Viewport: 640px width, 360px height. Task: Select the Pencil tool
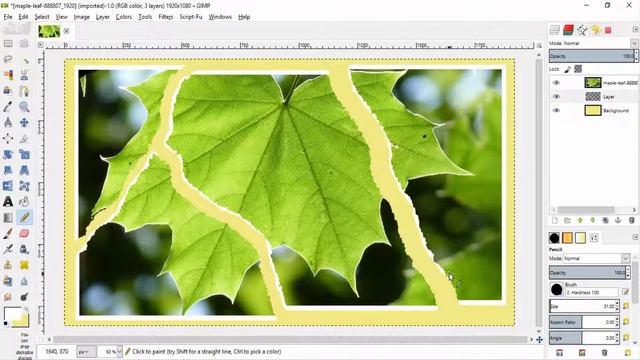point(24,218)
